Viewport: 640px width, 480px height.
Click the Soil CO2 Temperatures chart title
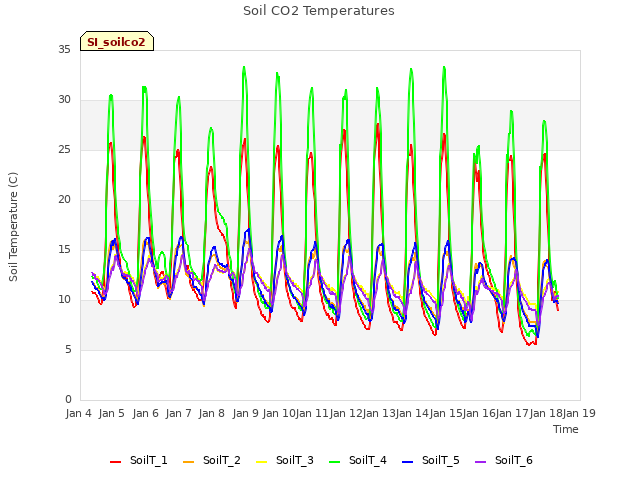pos(319,11)
